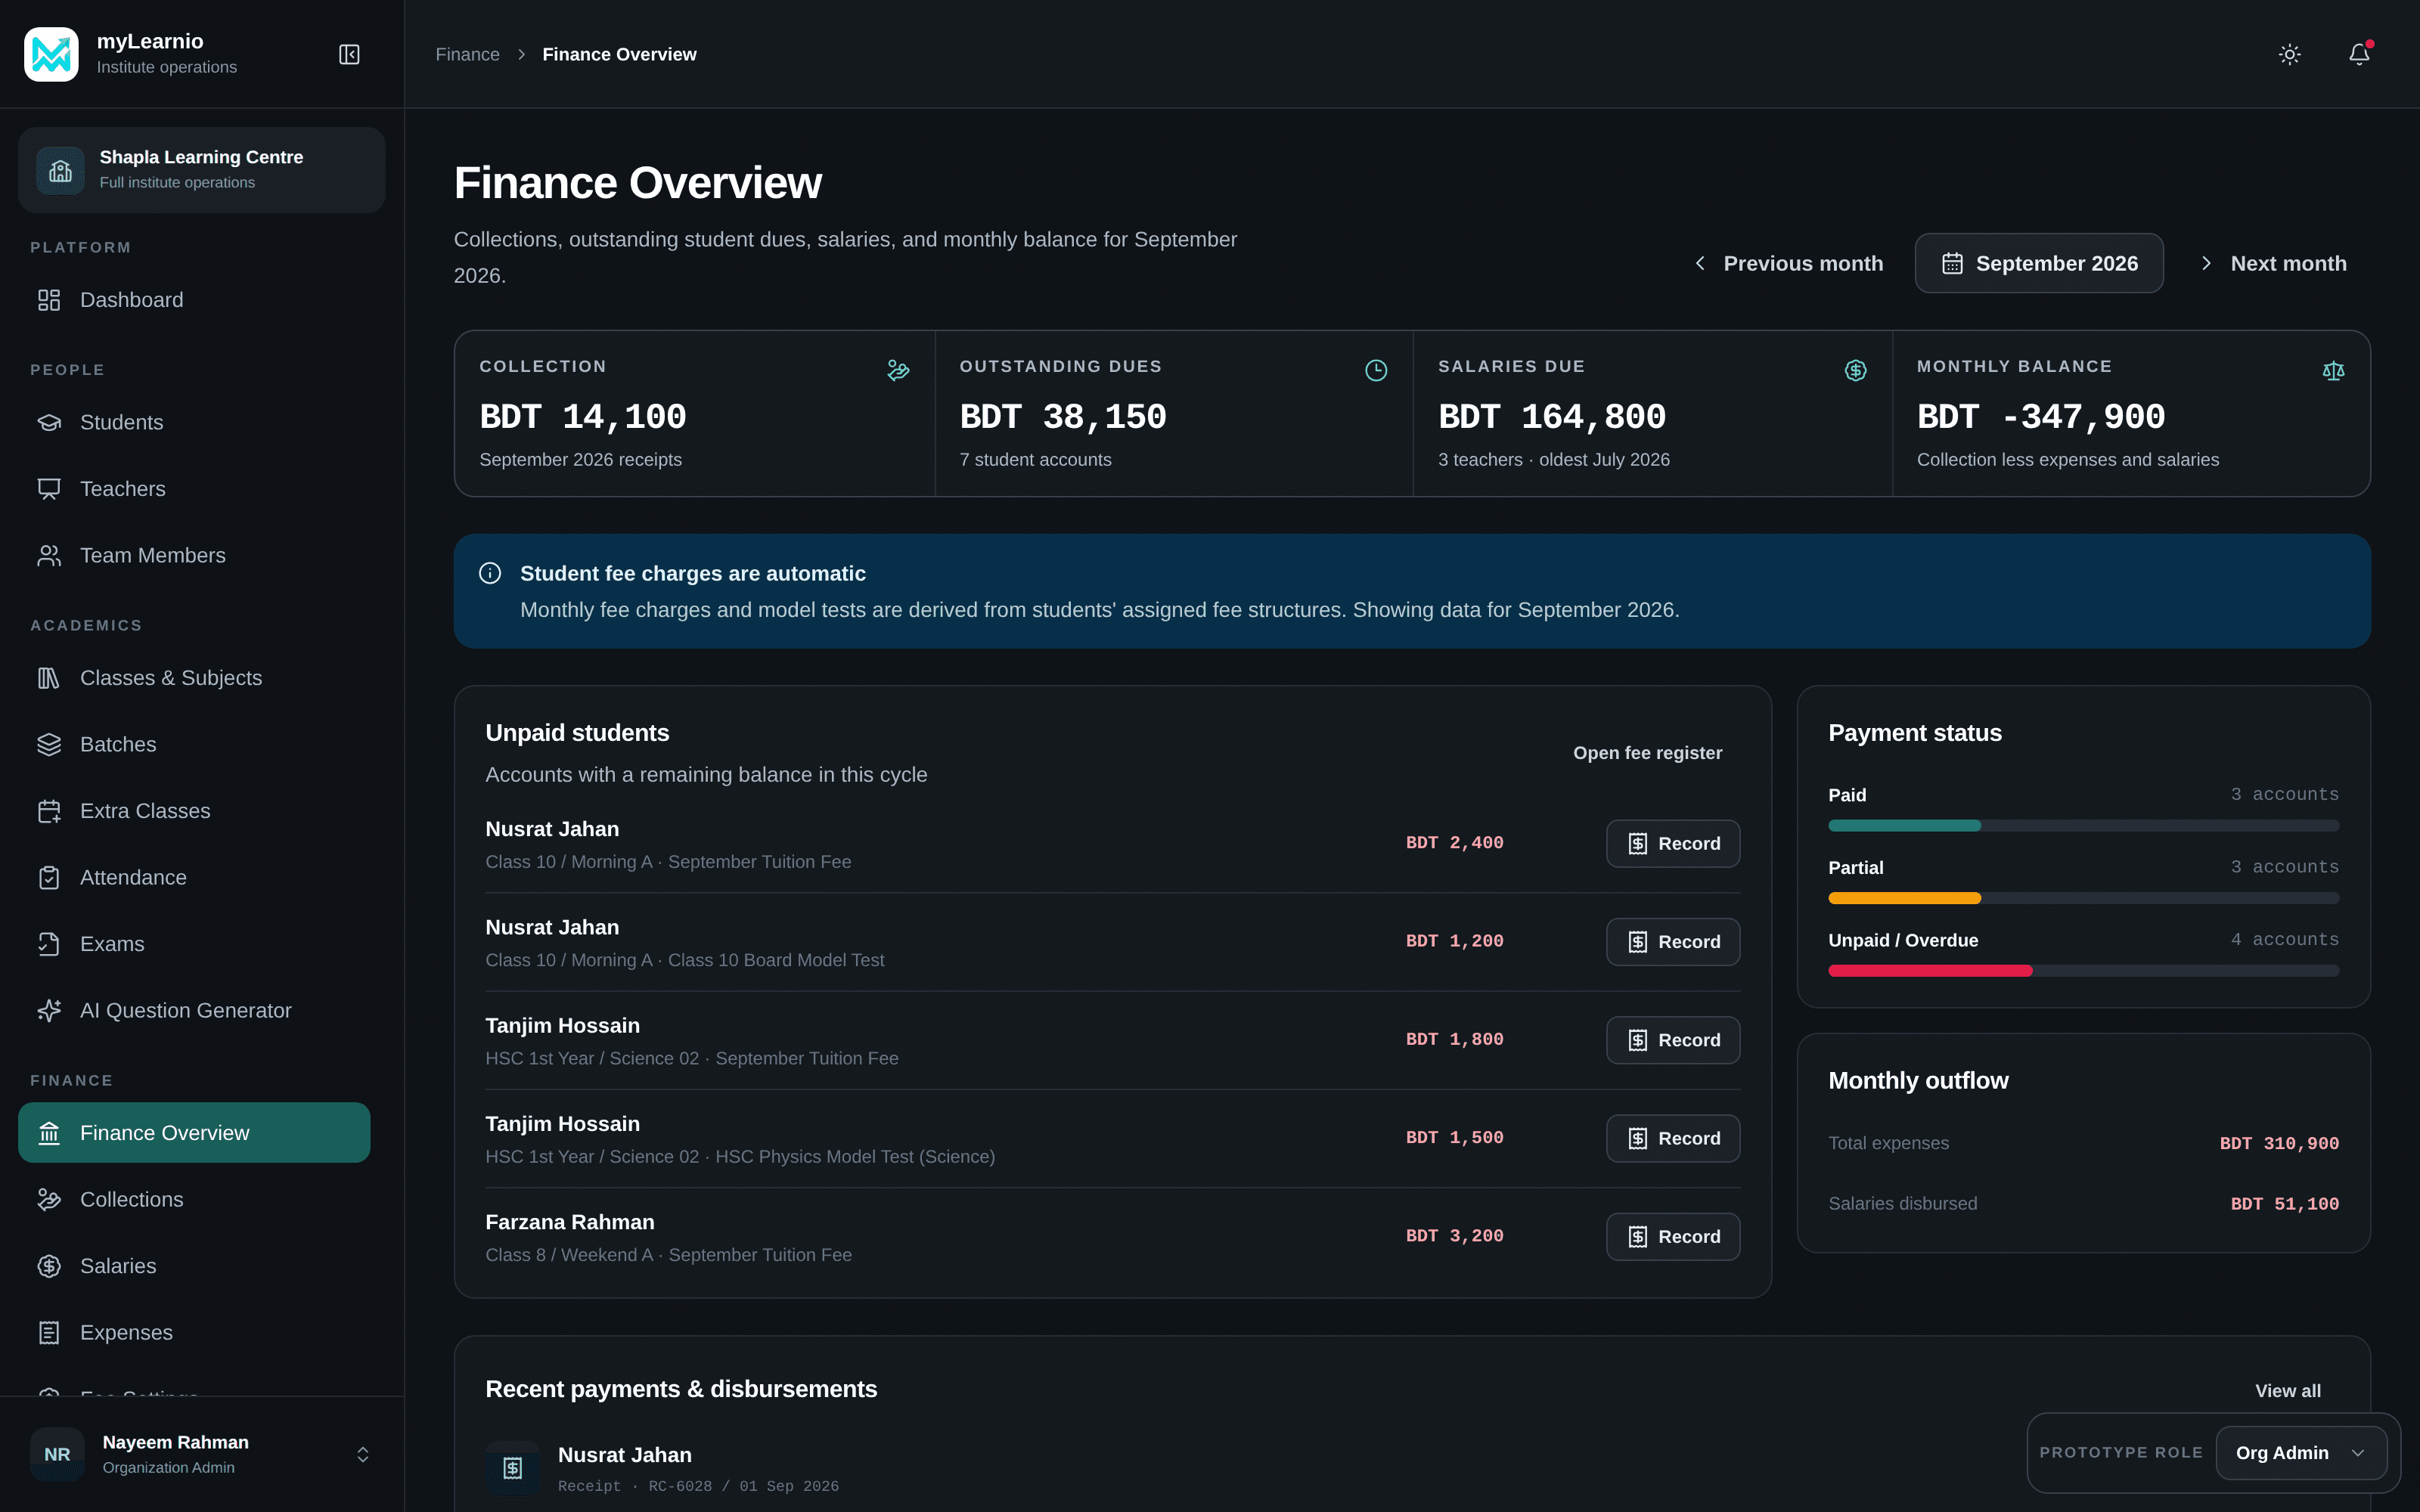Click BDT 14,100 collection value
The image size is (2420, 1512).
pyautogui.click(x=583, y=417)
